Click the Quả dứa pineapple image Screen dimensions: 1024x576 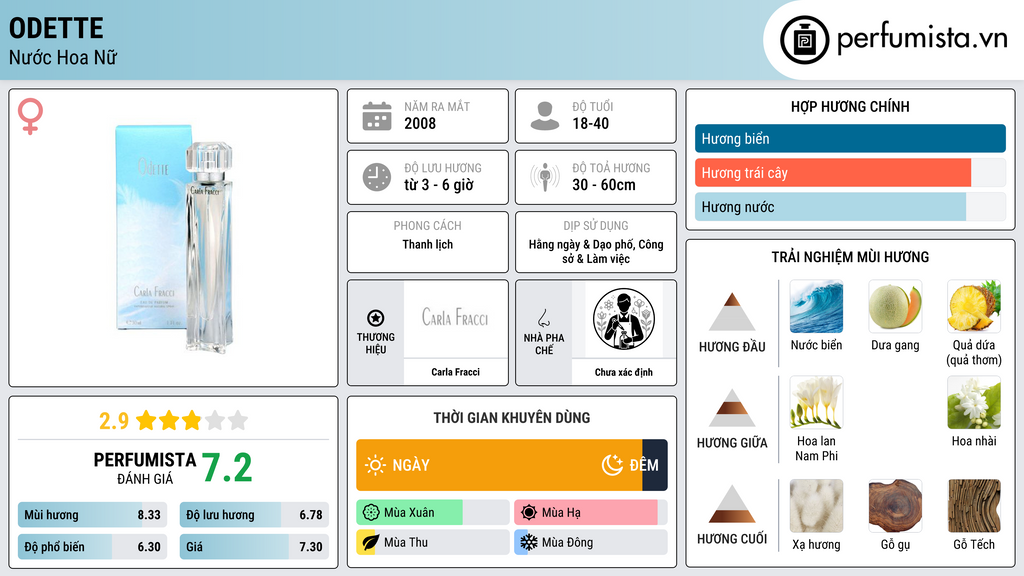(974, 306)
